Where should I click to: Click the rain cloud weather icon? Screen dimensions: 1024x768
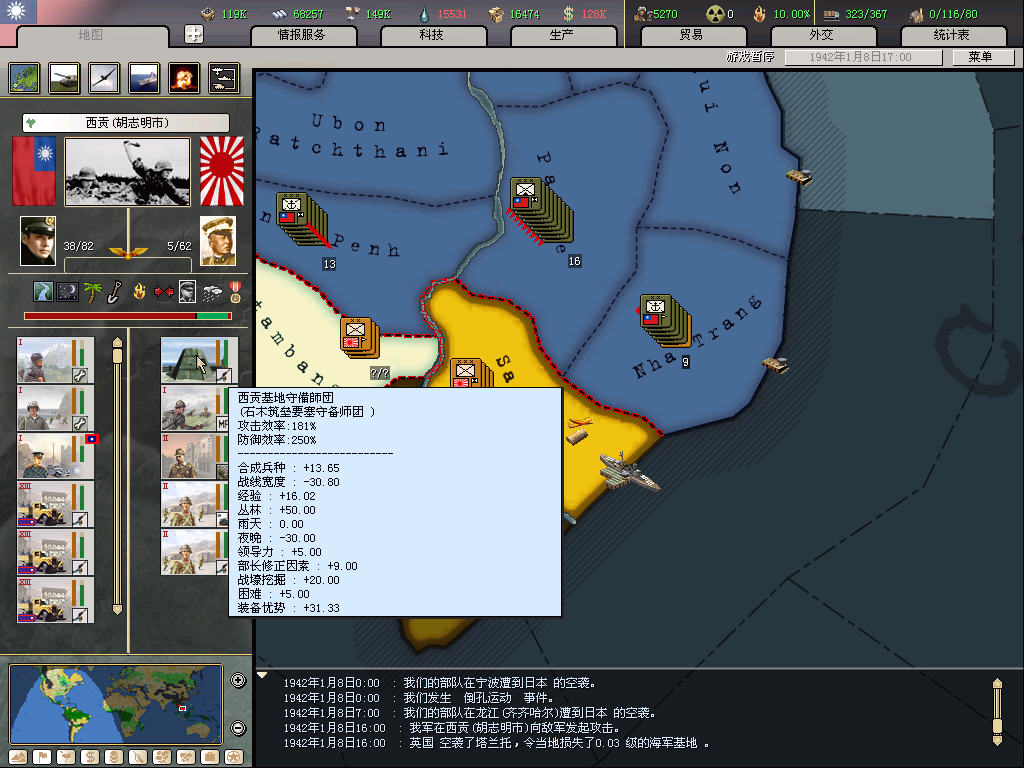[x=212, y=293]
